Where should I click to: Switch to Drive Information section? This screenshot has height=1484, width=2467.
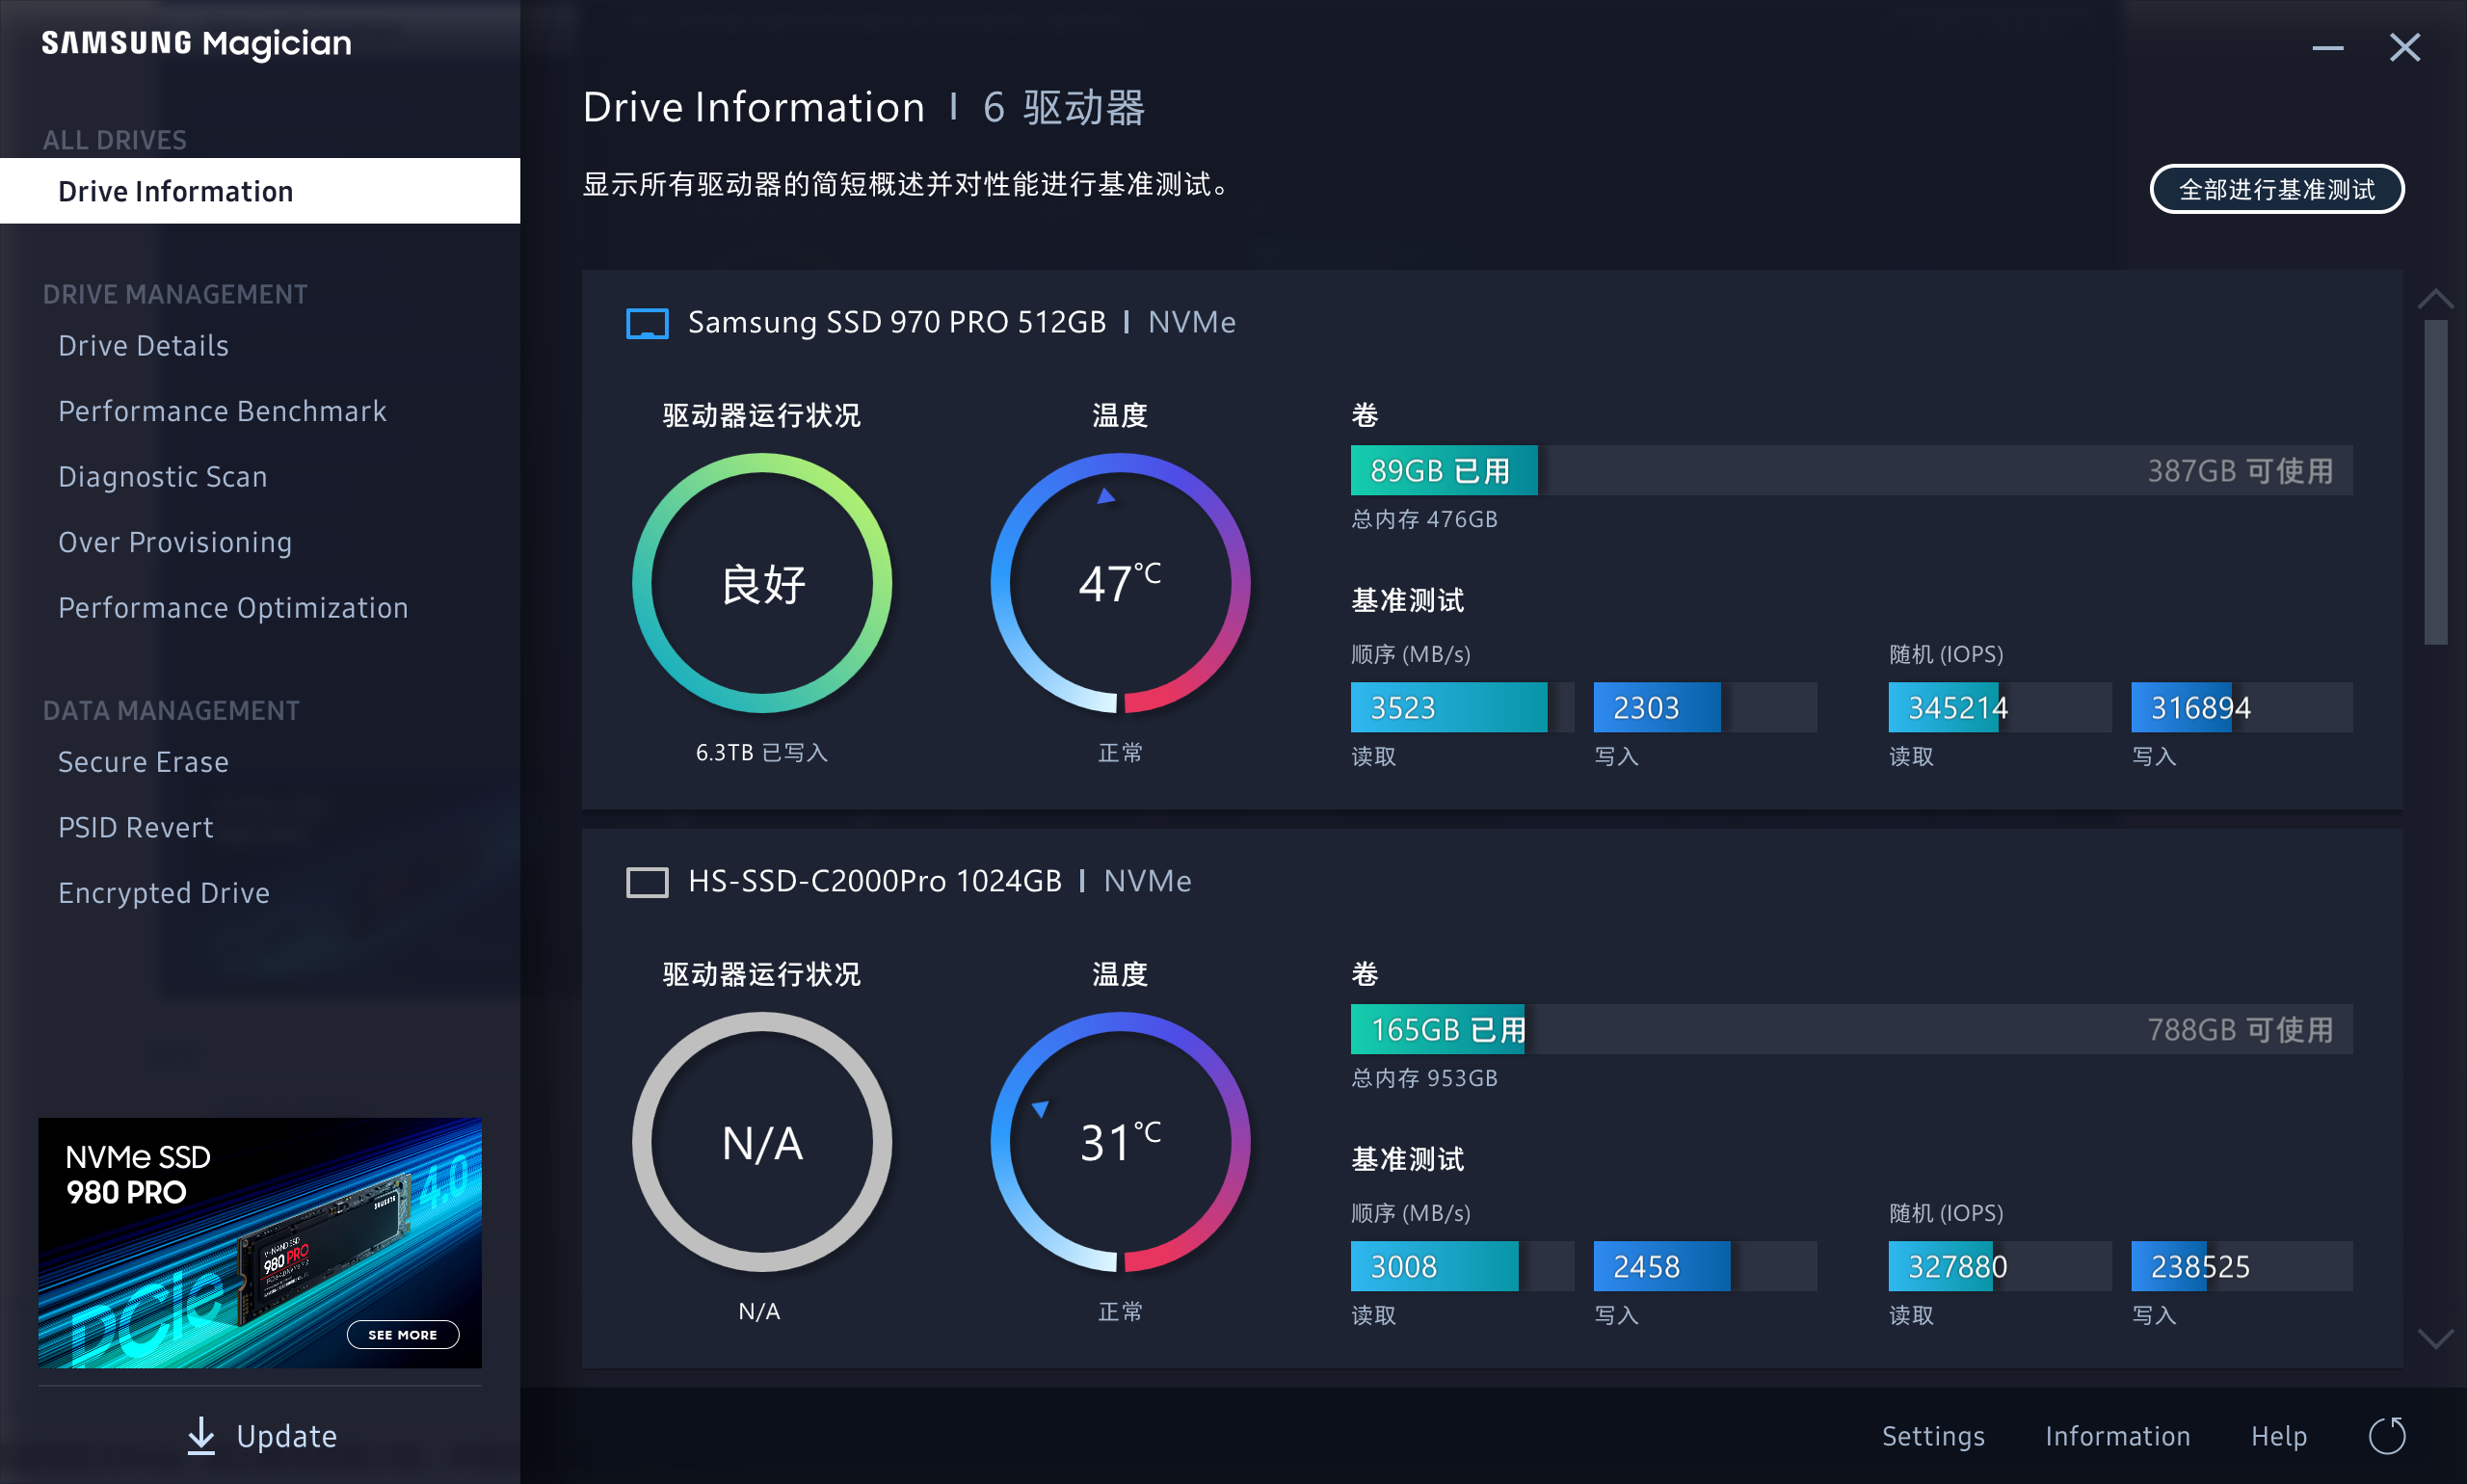pos(175,190)
